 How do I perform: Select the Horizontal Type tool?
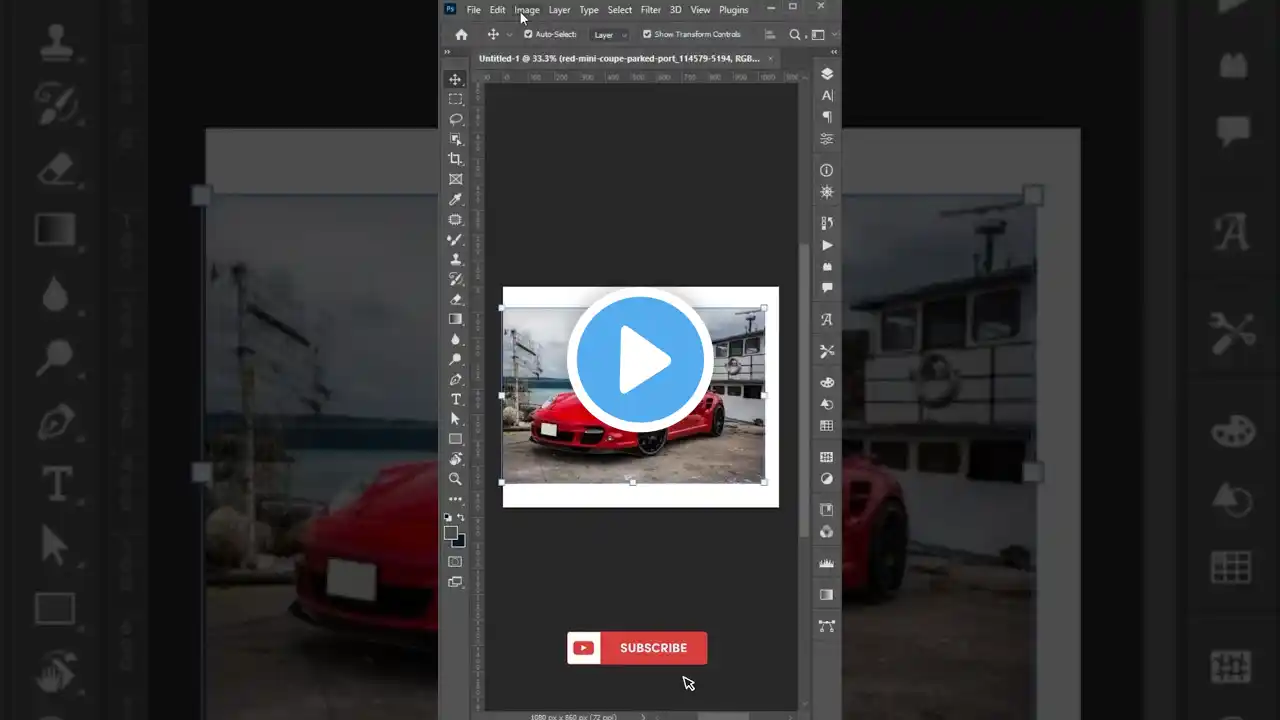tap(456, 399)
